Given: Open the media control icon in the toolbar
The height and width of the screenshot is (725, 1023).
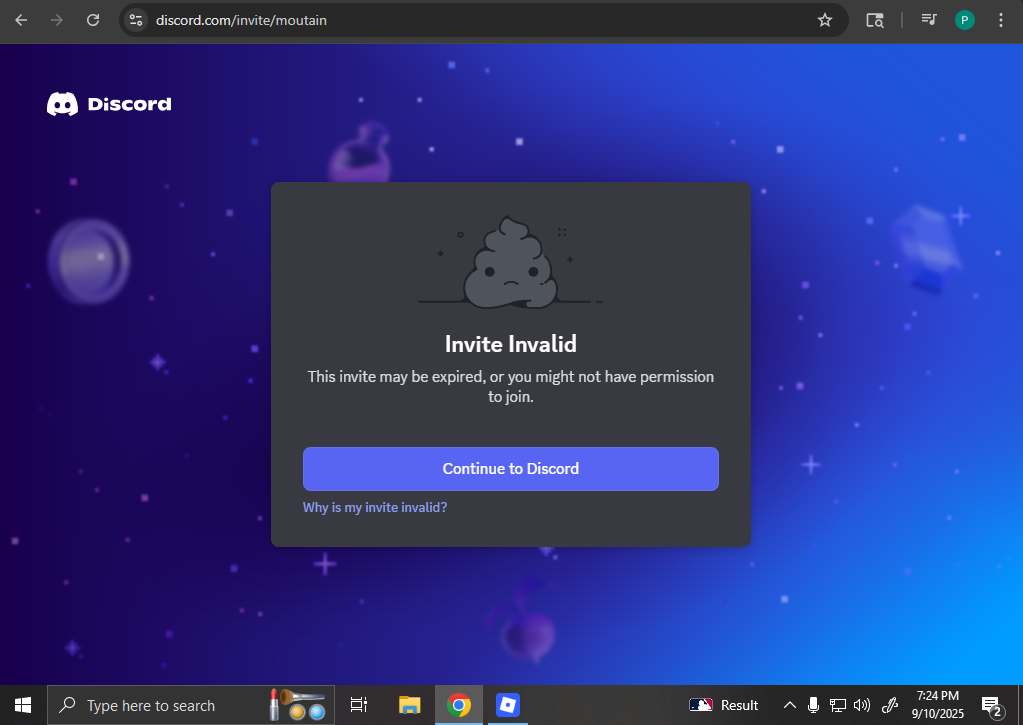Looking at the screenshot, I should (928, 20).
